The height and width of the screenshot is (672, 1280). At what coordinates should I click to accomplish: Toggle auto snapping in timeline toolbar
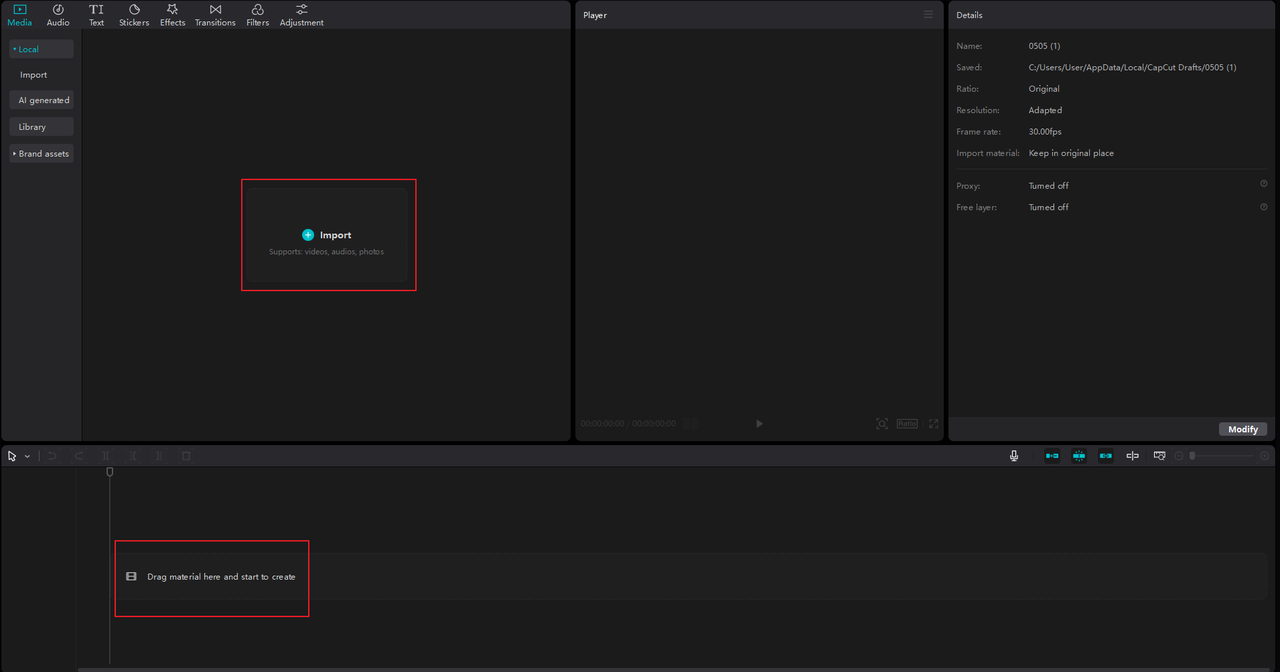1079,456
